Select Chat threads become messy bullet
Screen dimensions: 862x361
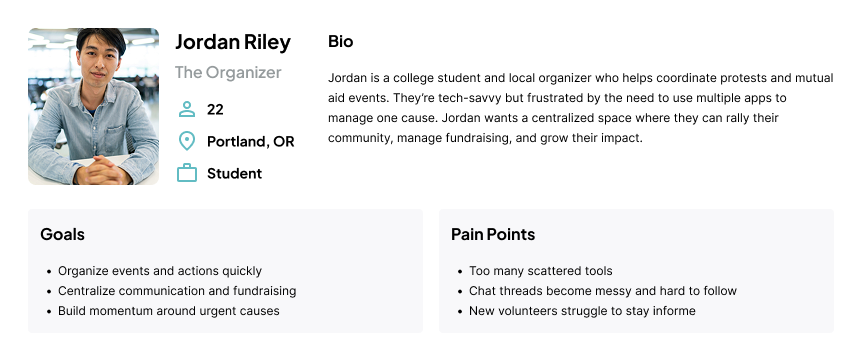(603, 291)
